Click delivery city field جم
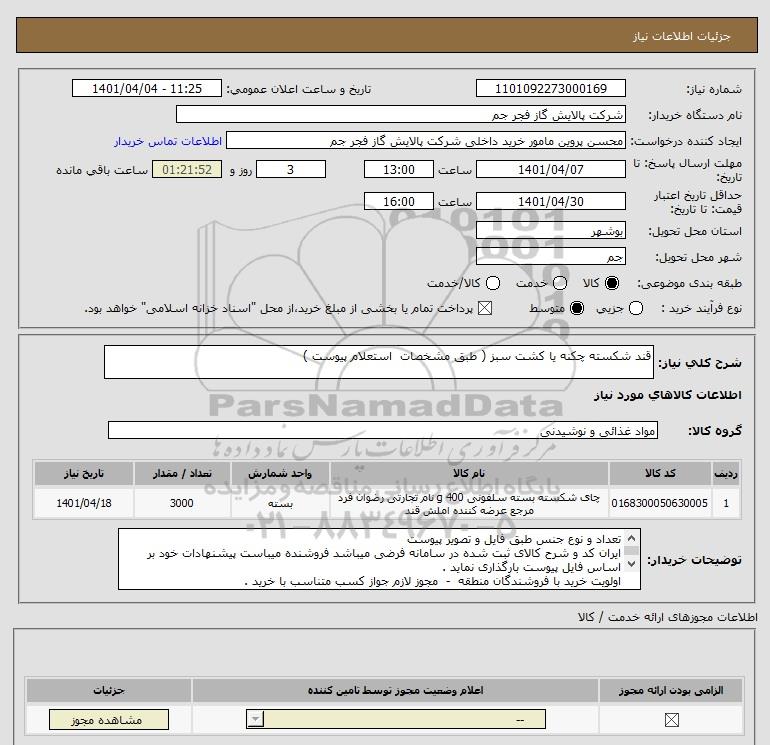770x745 pixels. click(550, 256)
